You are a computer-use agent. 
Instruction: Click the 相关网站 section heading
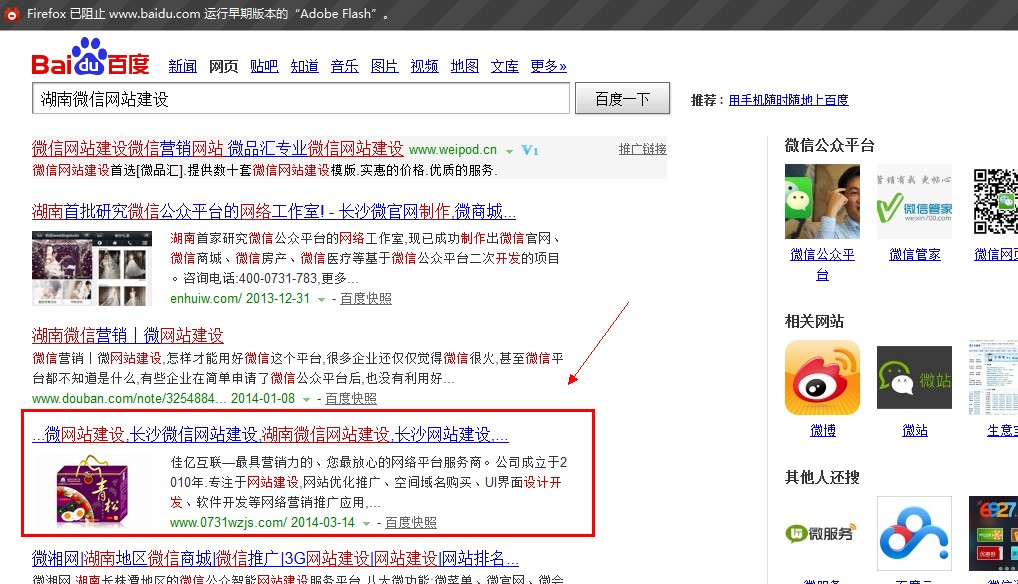814,321
